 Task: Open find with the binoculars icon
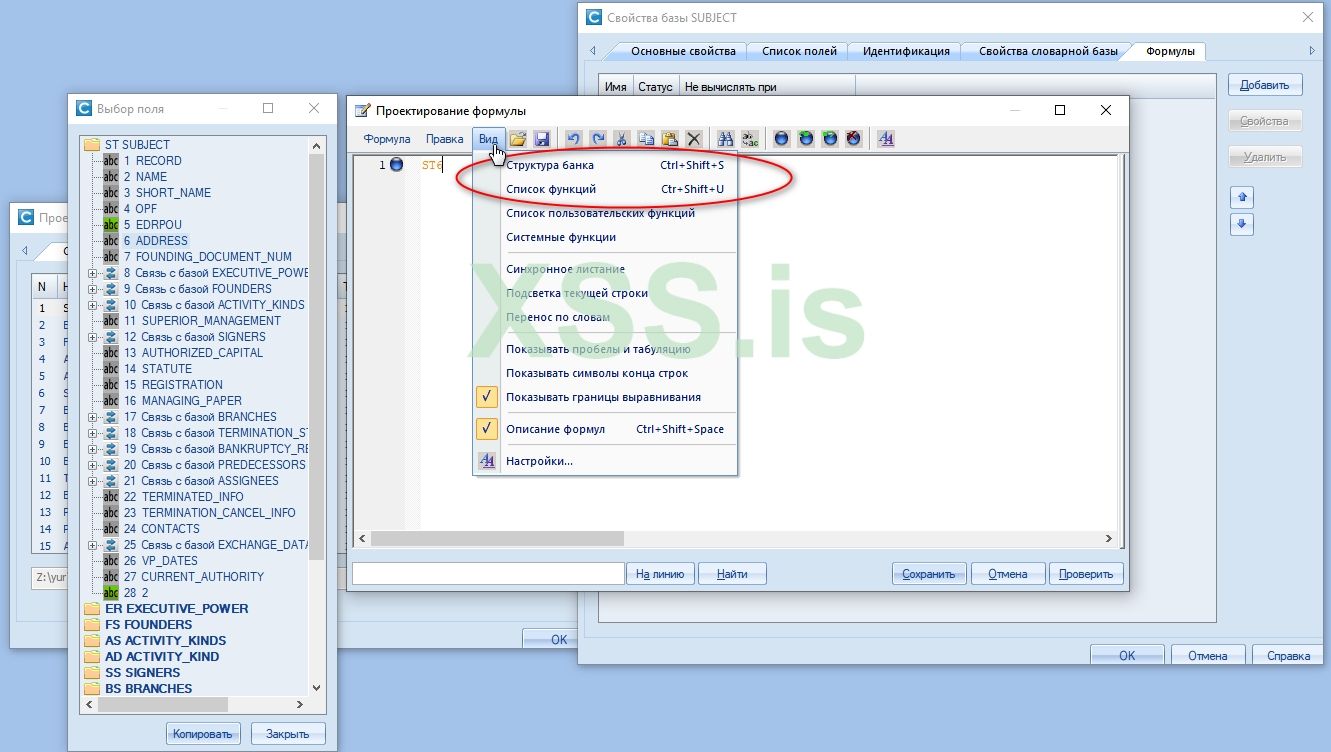tap(726, 139)
